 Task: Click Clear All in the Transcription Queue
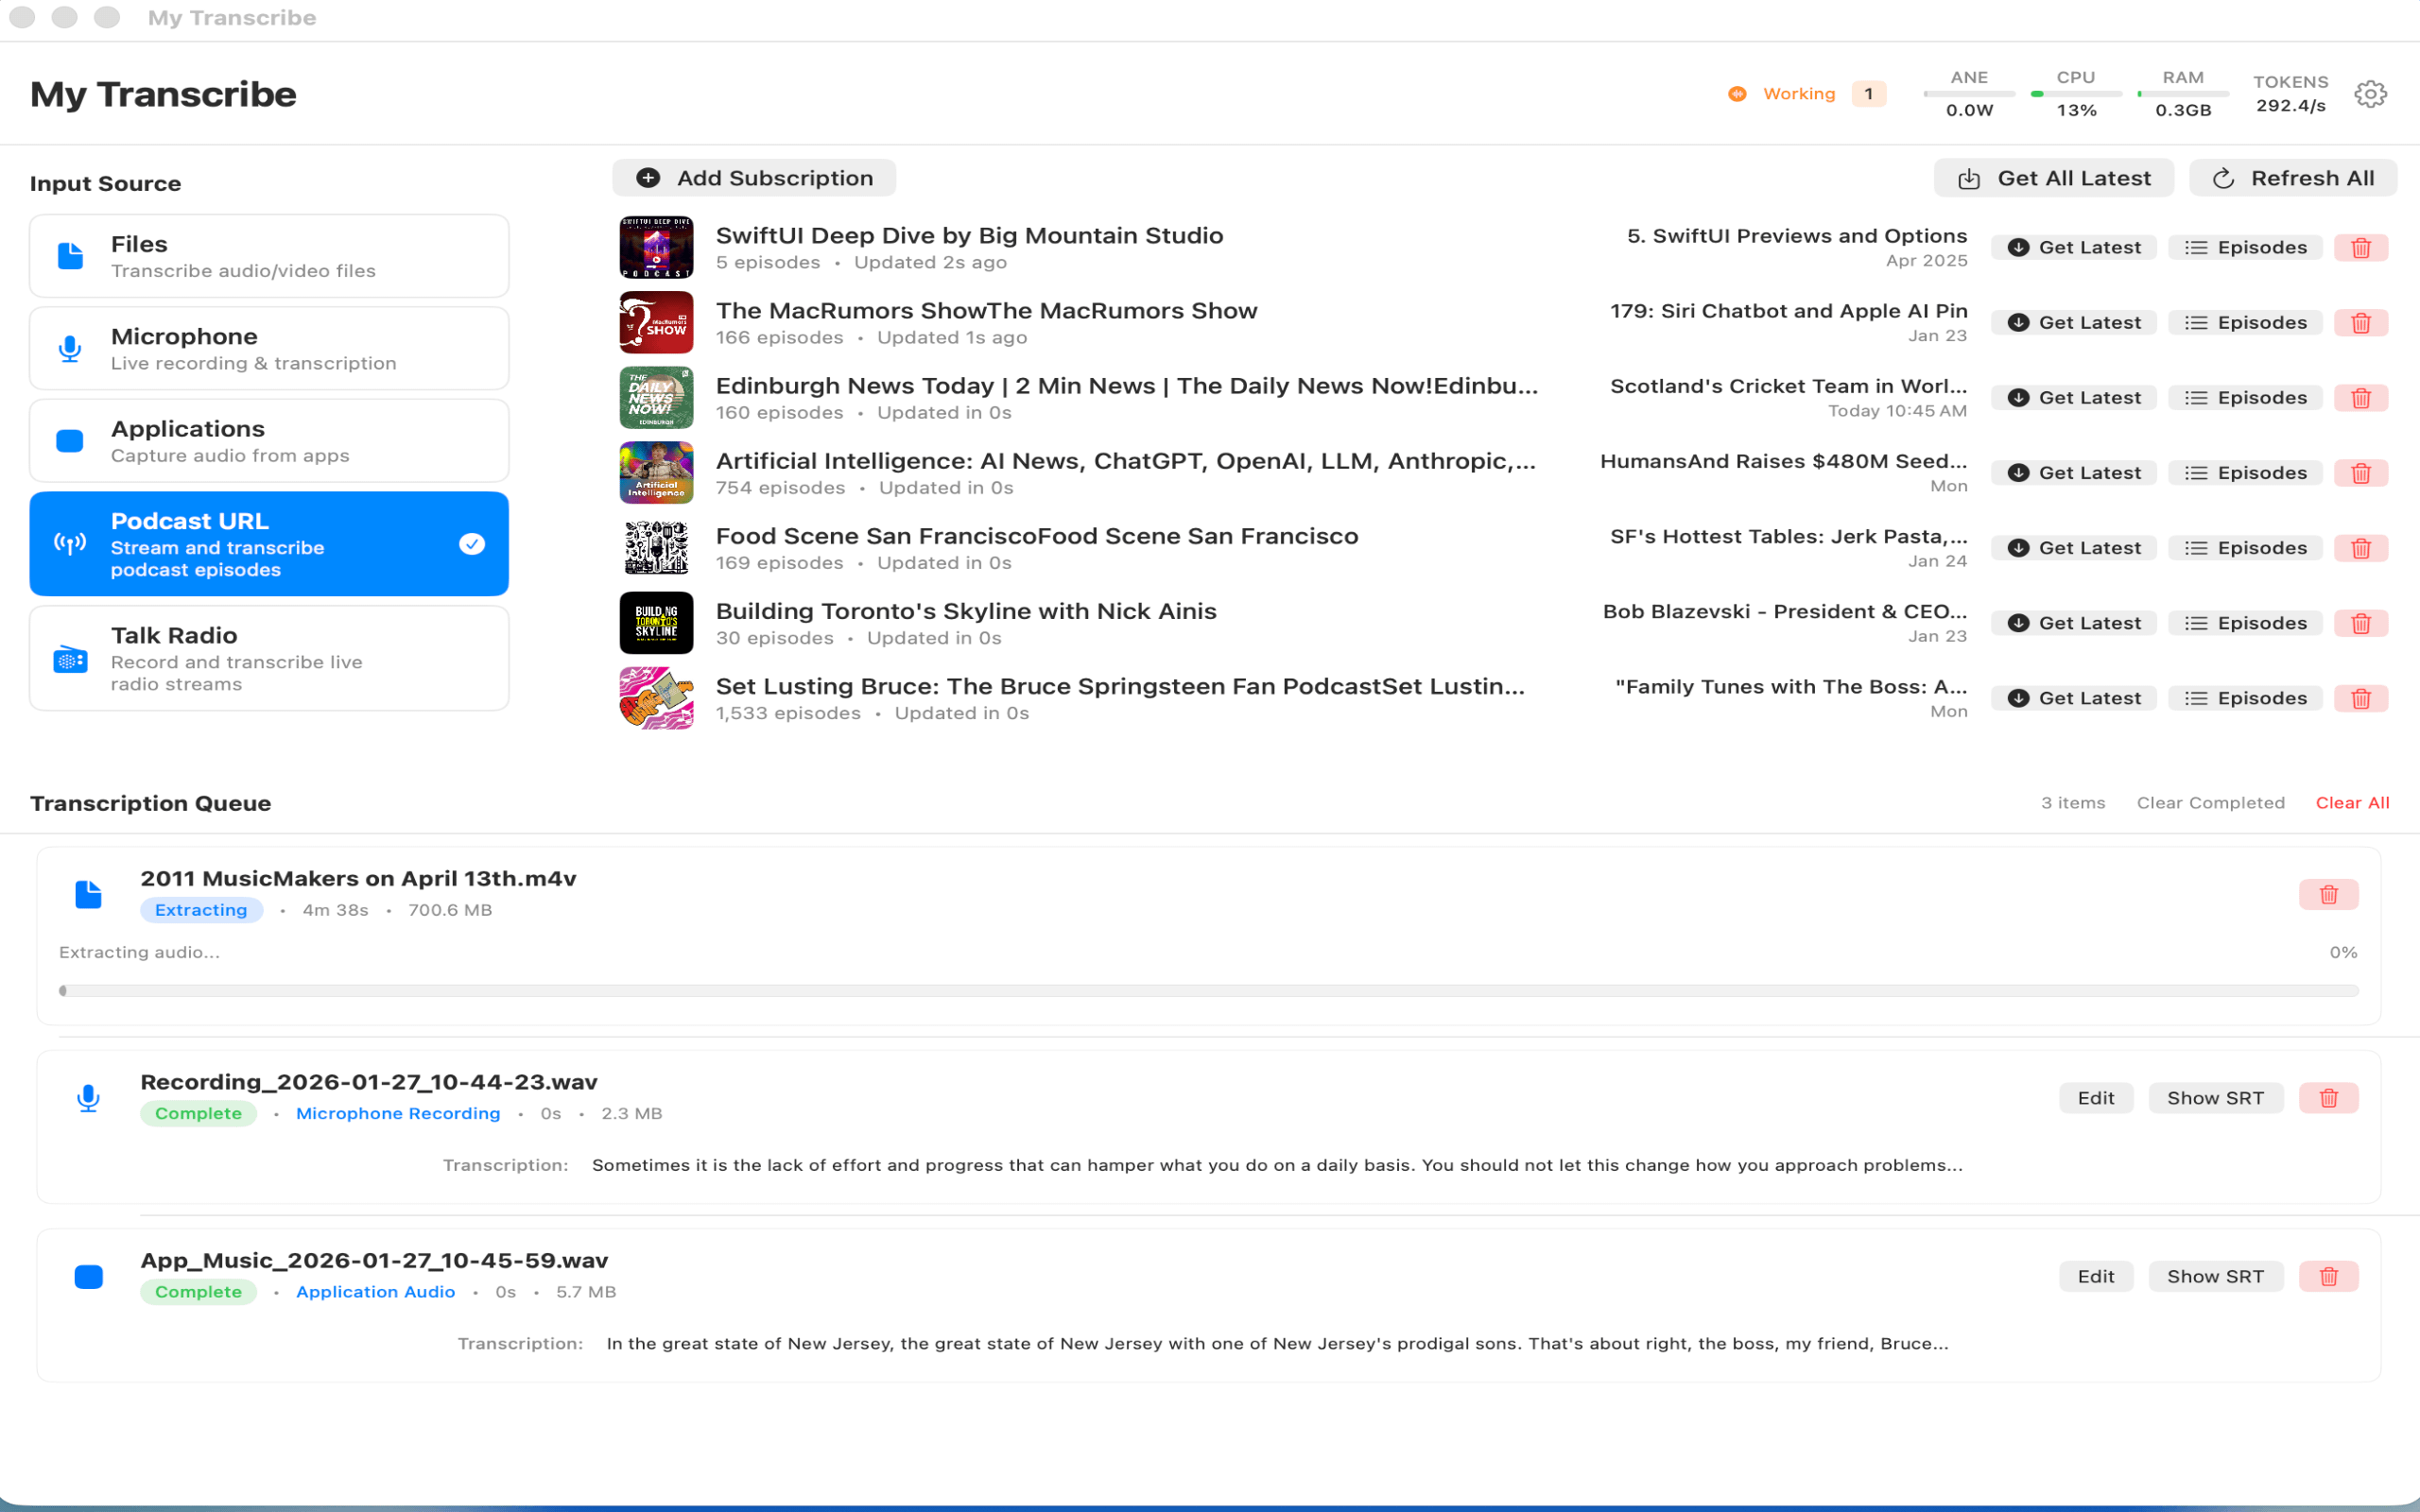tap(2352, 802)
